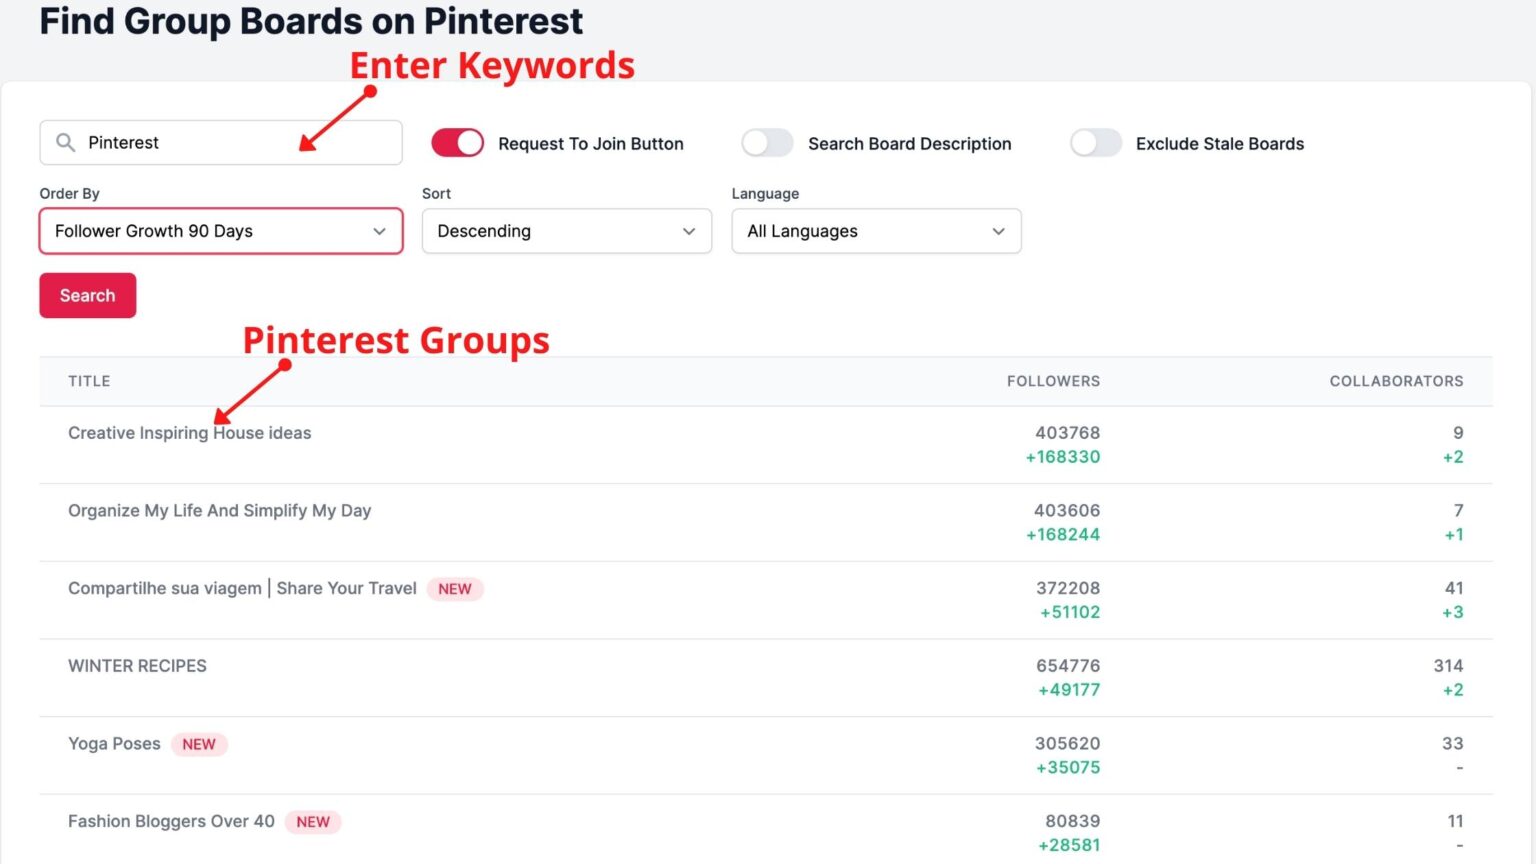Open the Yoga Poses board
The height and width of the screenshot is (864, 1536).
[x=113, y=744]
